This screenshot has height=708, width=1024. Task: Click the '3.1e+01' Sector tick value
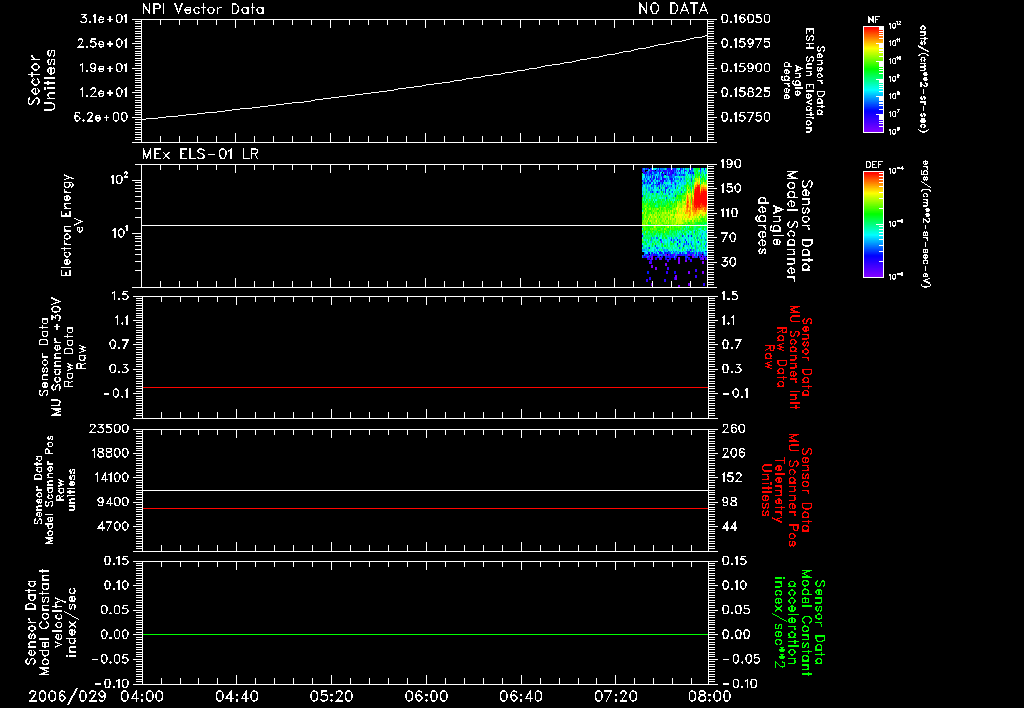coord(103,19)
